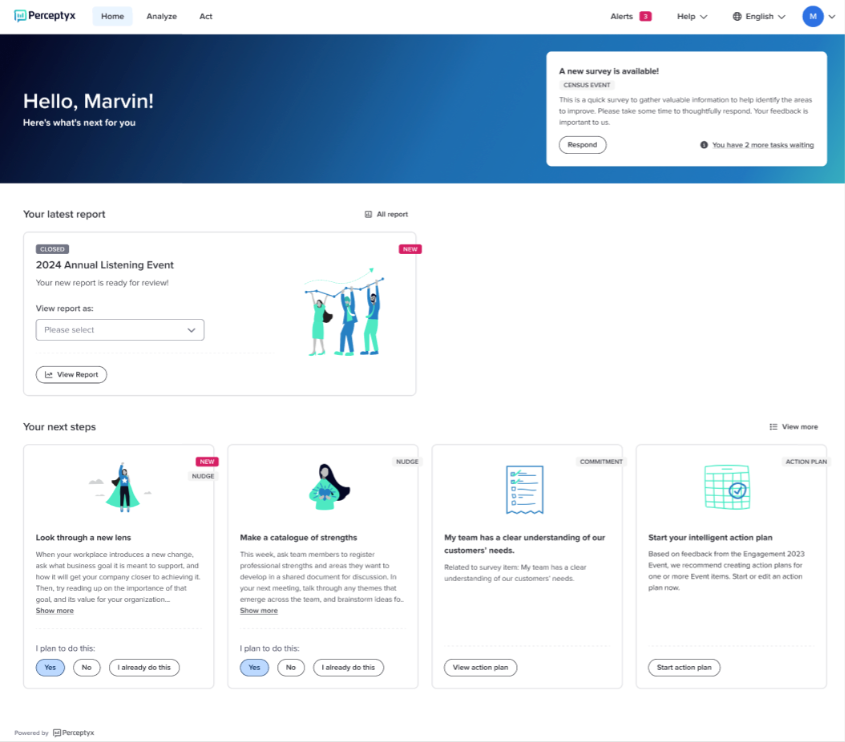The height and width of the screenshot is (742, 845).
Task: Select Yes for 'Make a catalogue of strengths'
Action: (254, 668)
